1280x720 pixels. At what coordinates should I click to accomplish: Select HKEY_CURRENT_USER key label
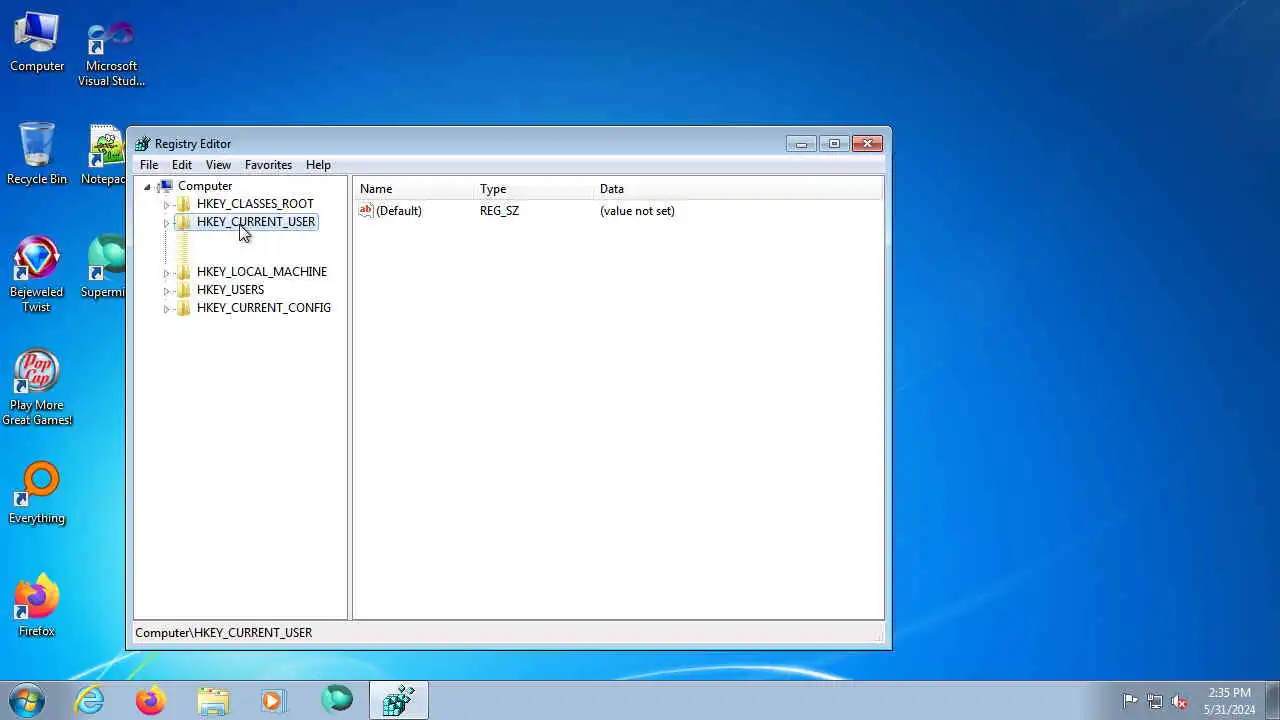[256, 222]
